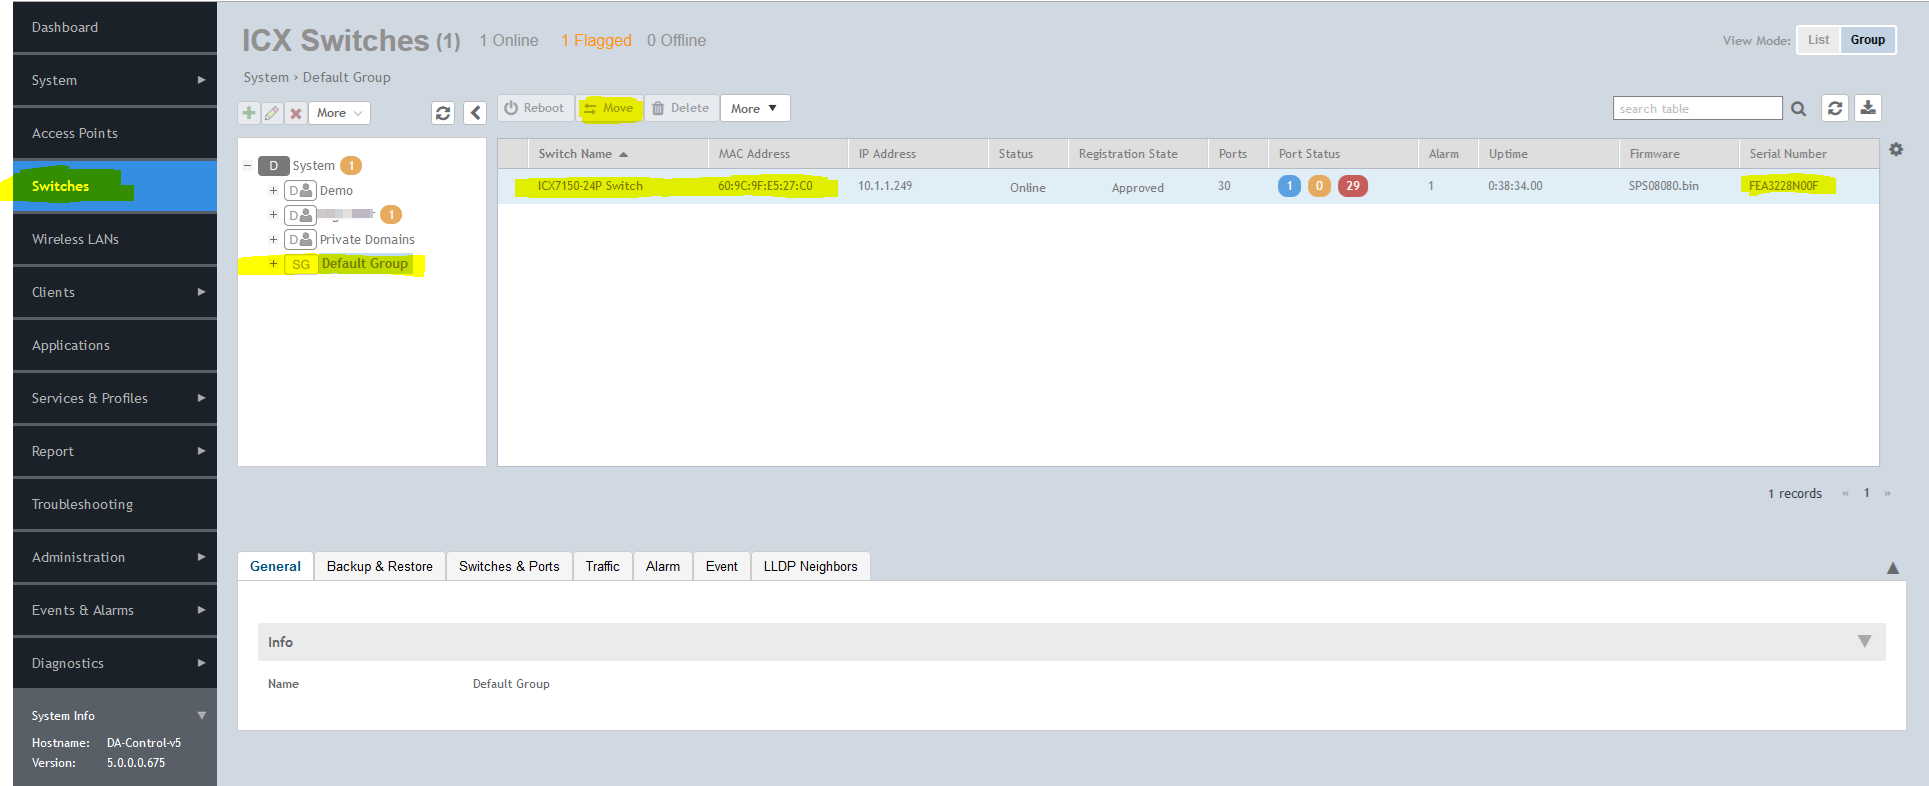The height and width of the screenshot is (786, 1929).
Task: Switch to LLDP Neighbors tab
Action: pyautogui.click(x=810, y=566)
